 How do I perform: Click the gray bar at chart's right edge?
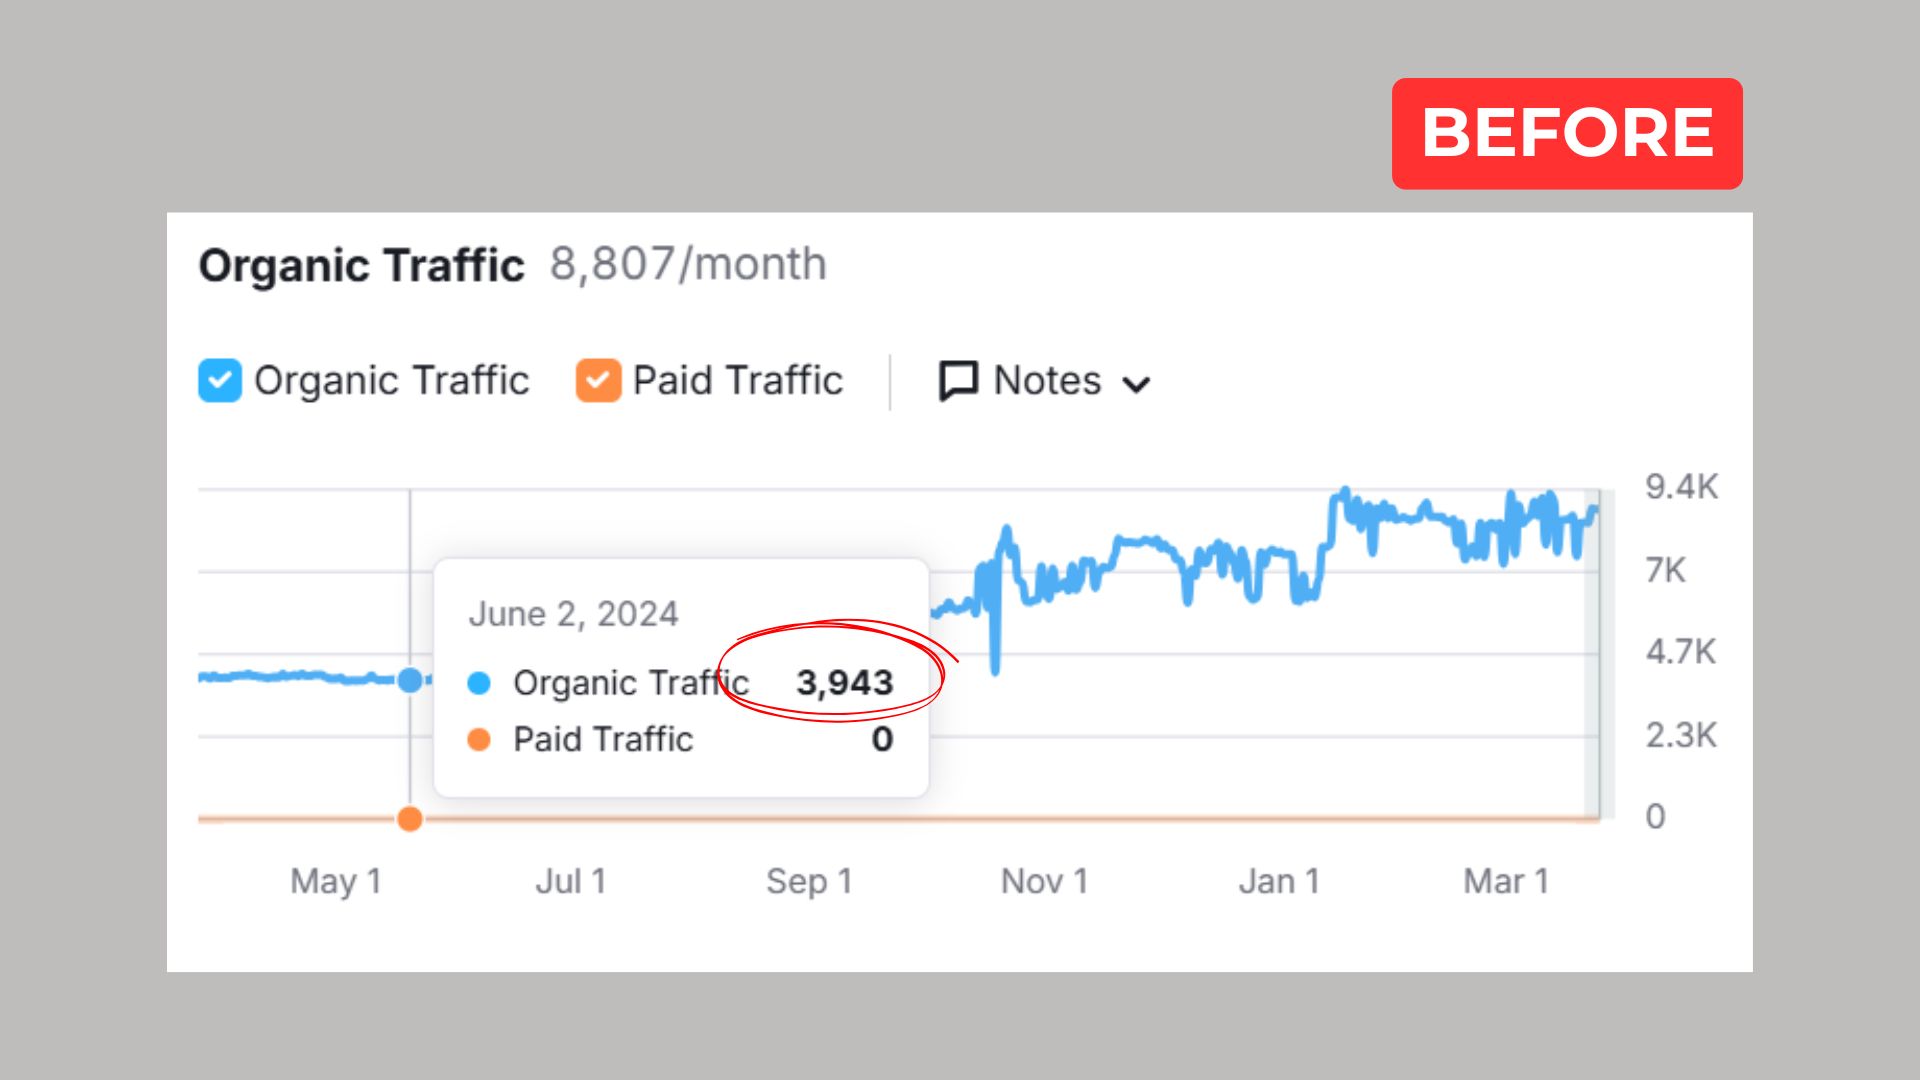pos(1593,655)
